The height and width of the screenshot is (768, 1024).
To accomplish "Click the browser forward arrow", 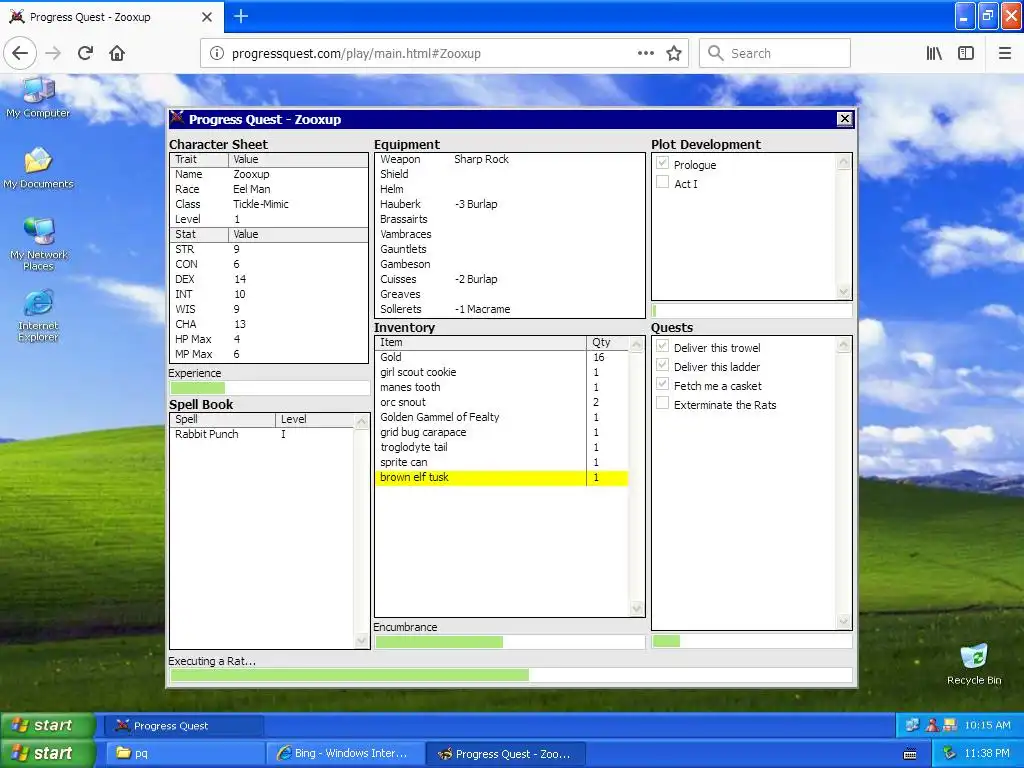I will [x=53, y=53].
